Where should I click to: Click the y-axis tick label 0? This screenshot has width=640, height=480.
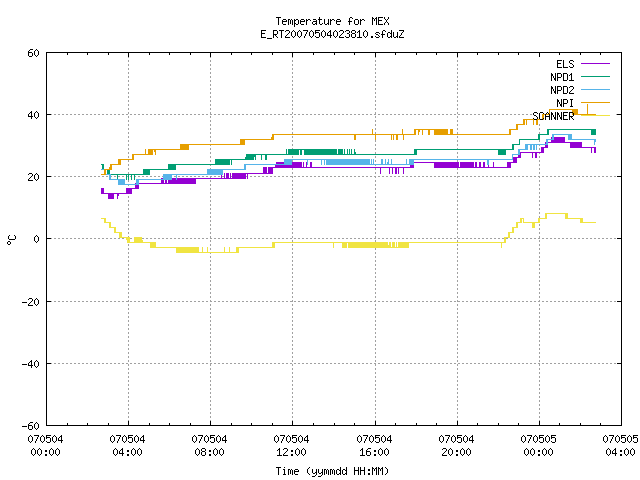click(x=37, y=239)
